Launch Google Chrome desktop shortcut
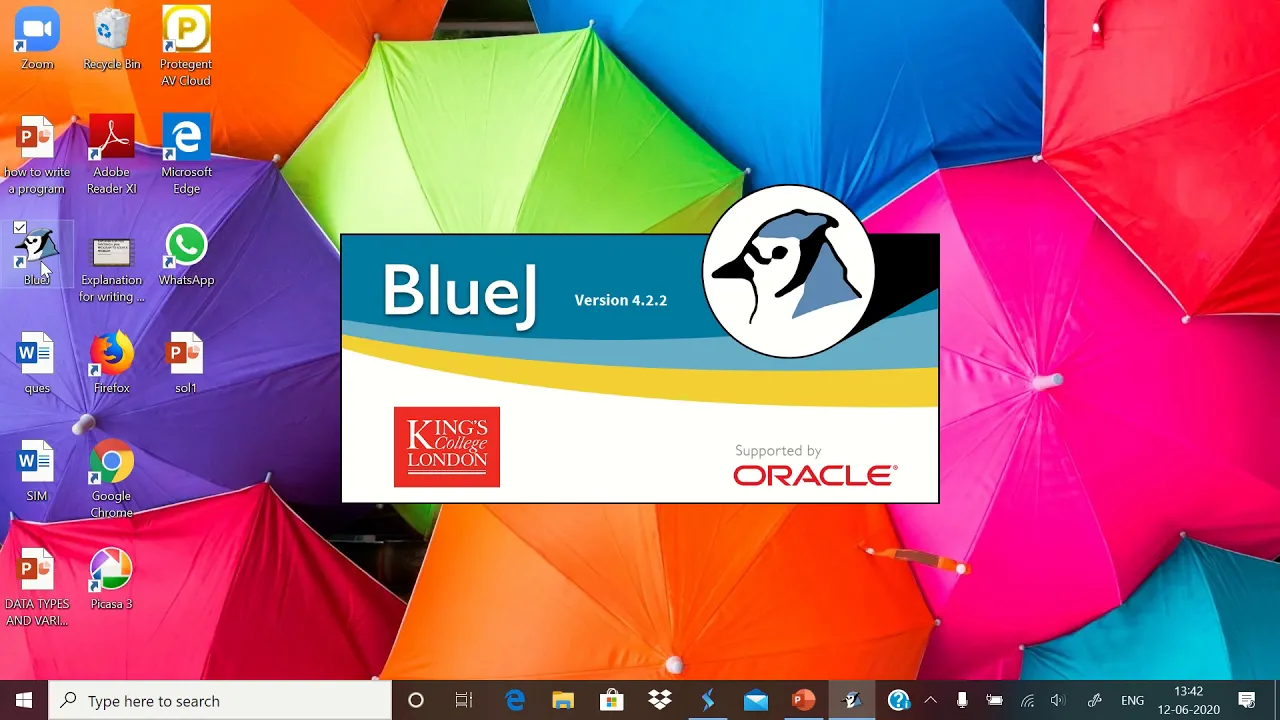 click(x=112, y=479)
